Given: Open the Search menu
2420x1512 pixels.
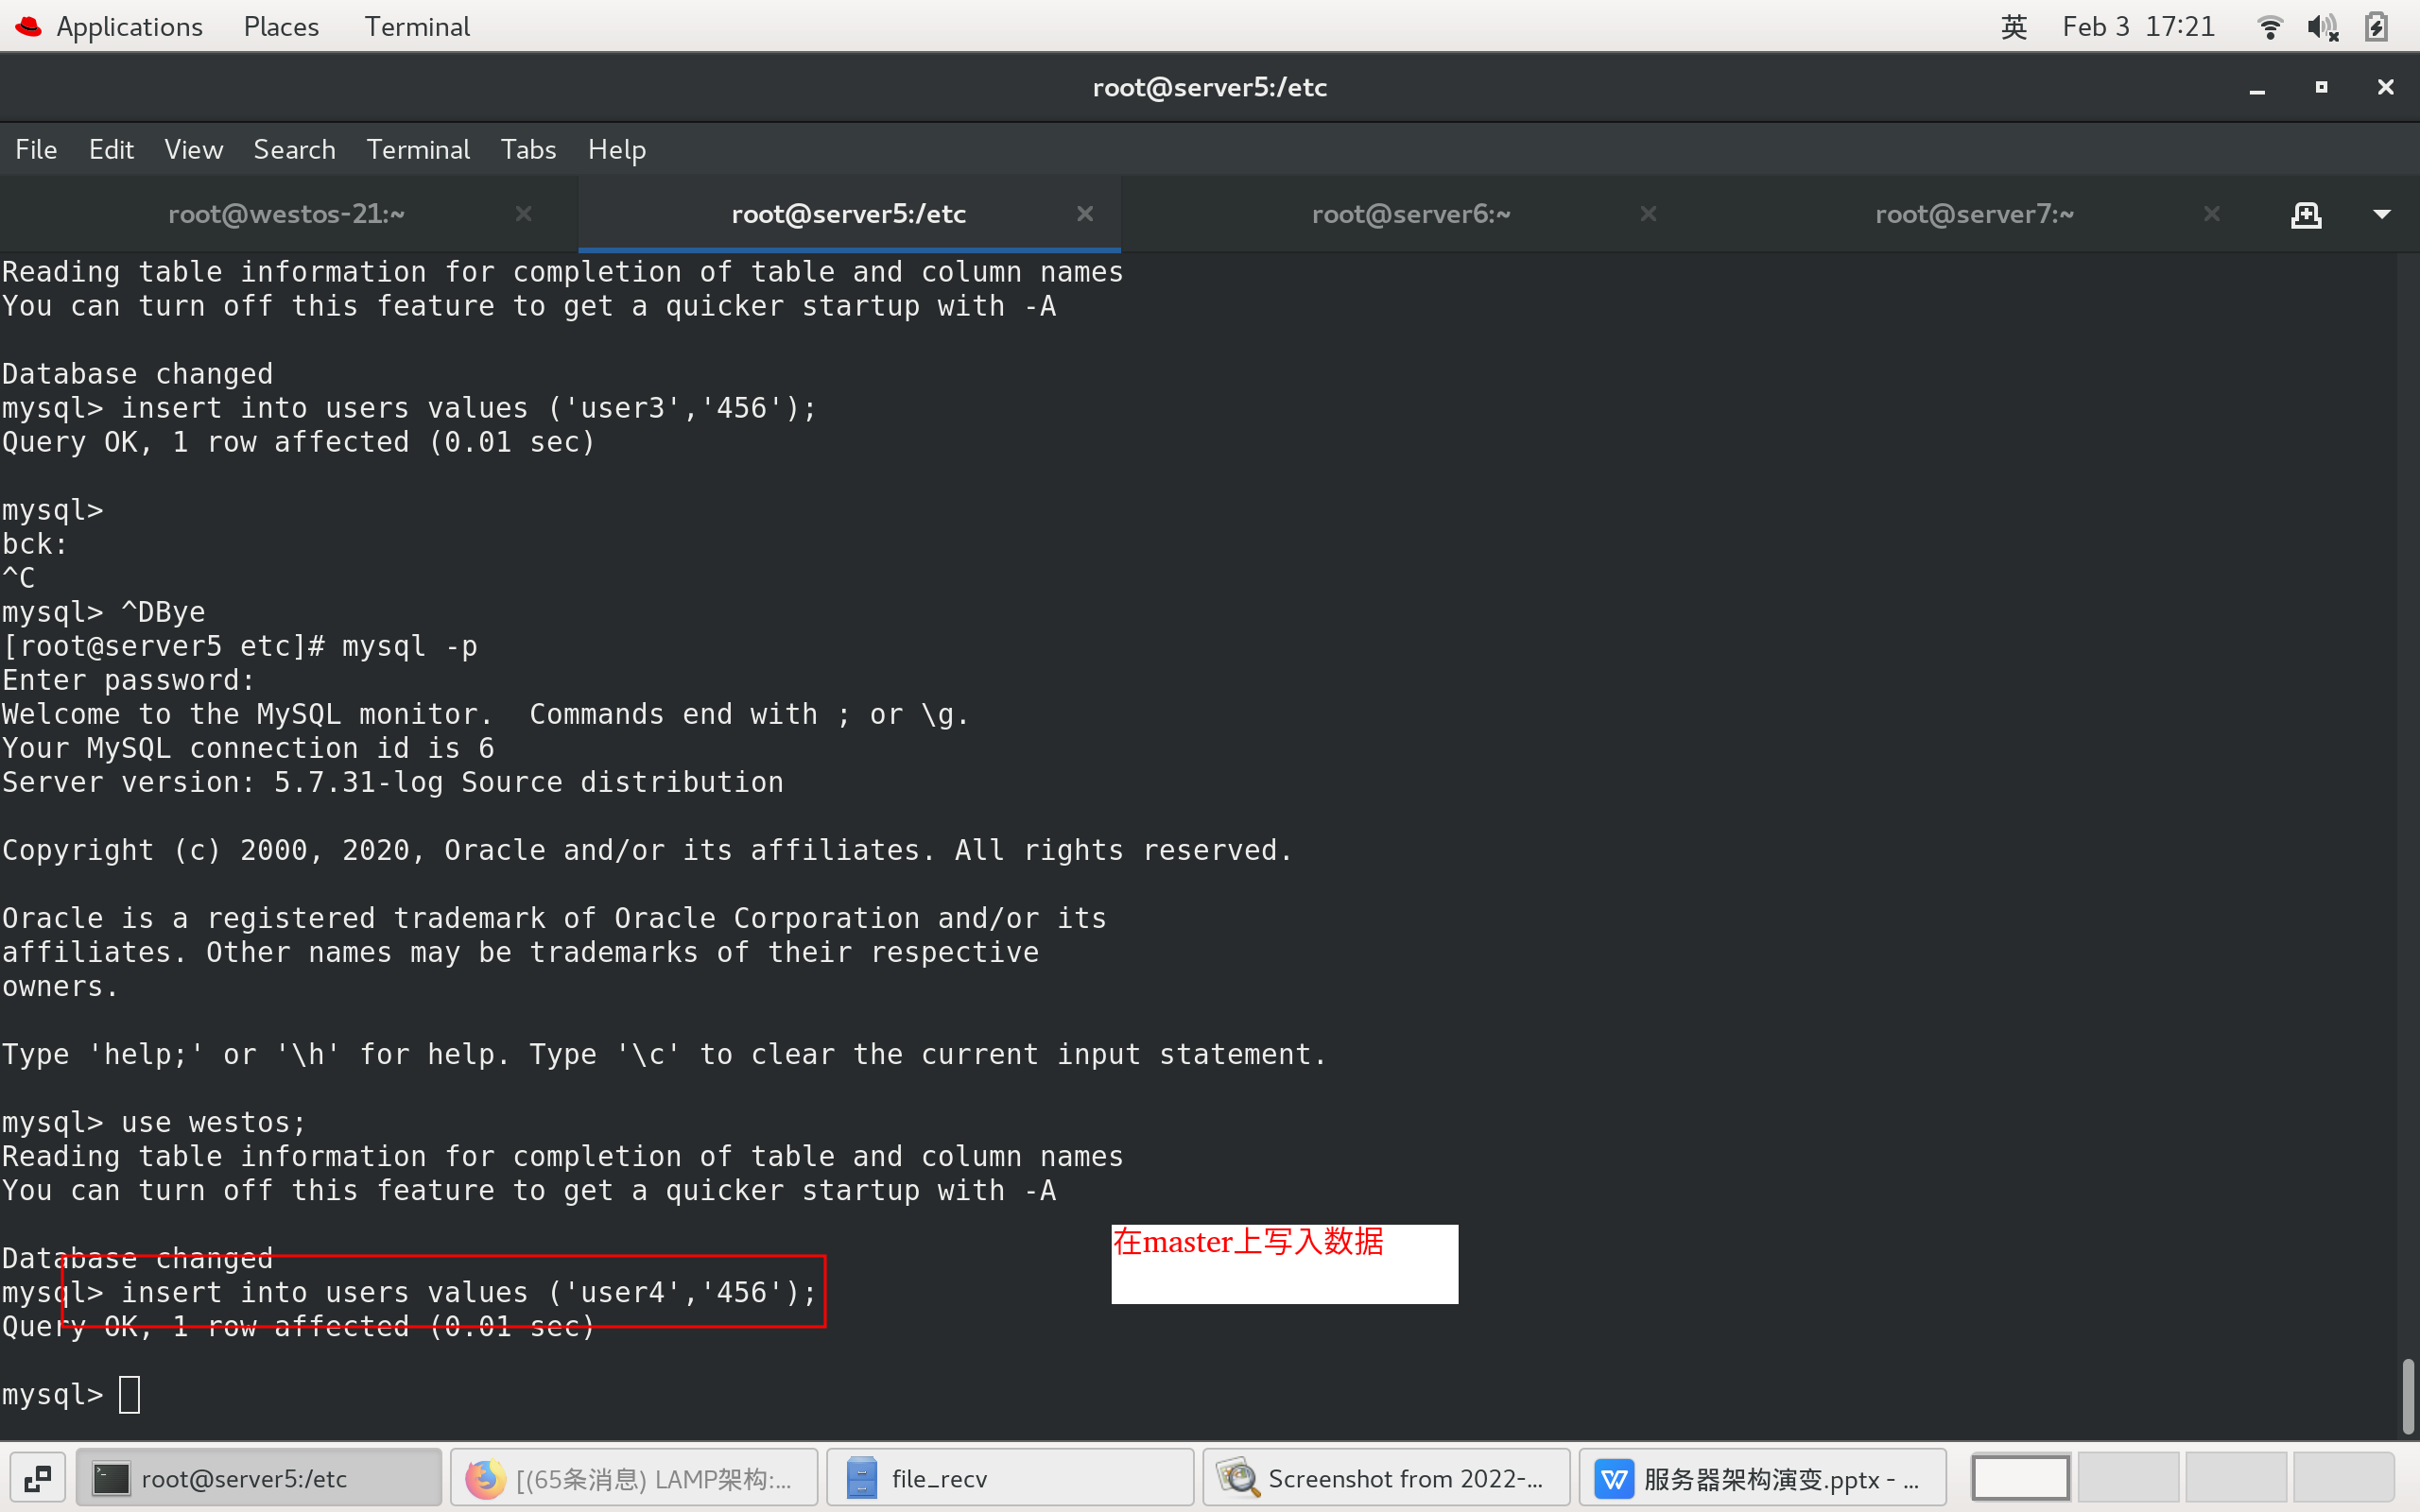Looking at the screenshot, I should pyautogui.click(x=294, y=149).
